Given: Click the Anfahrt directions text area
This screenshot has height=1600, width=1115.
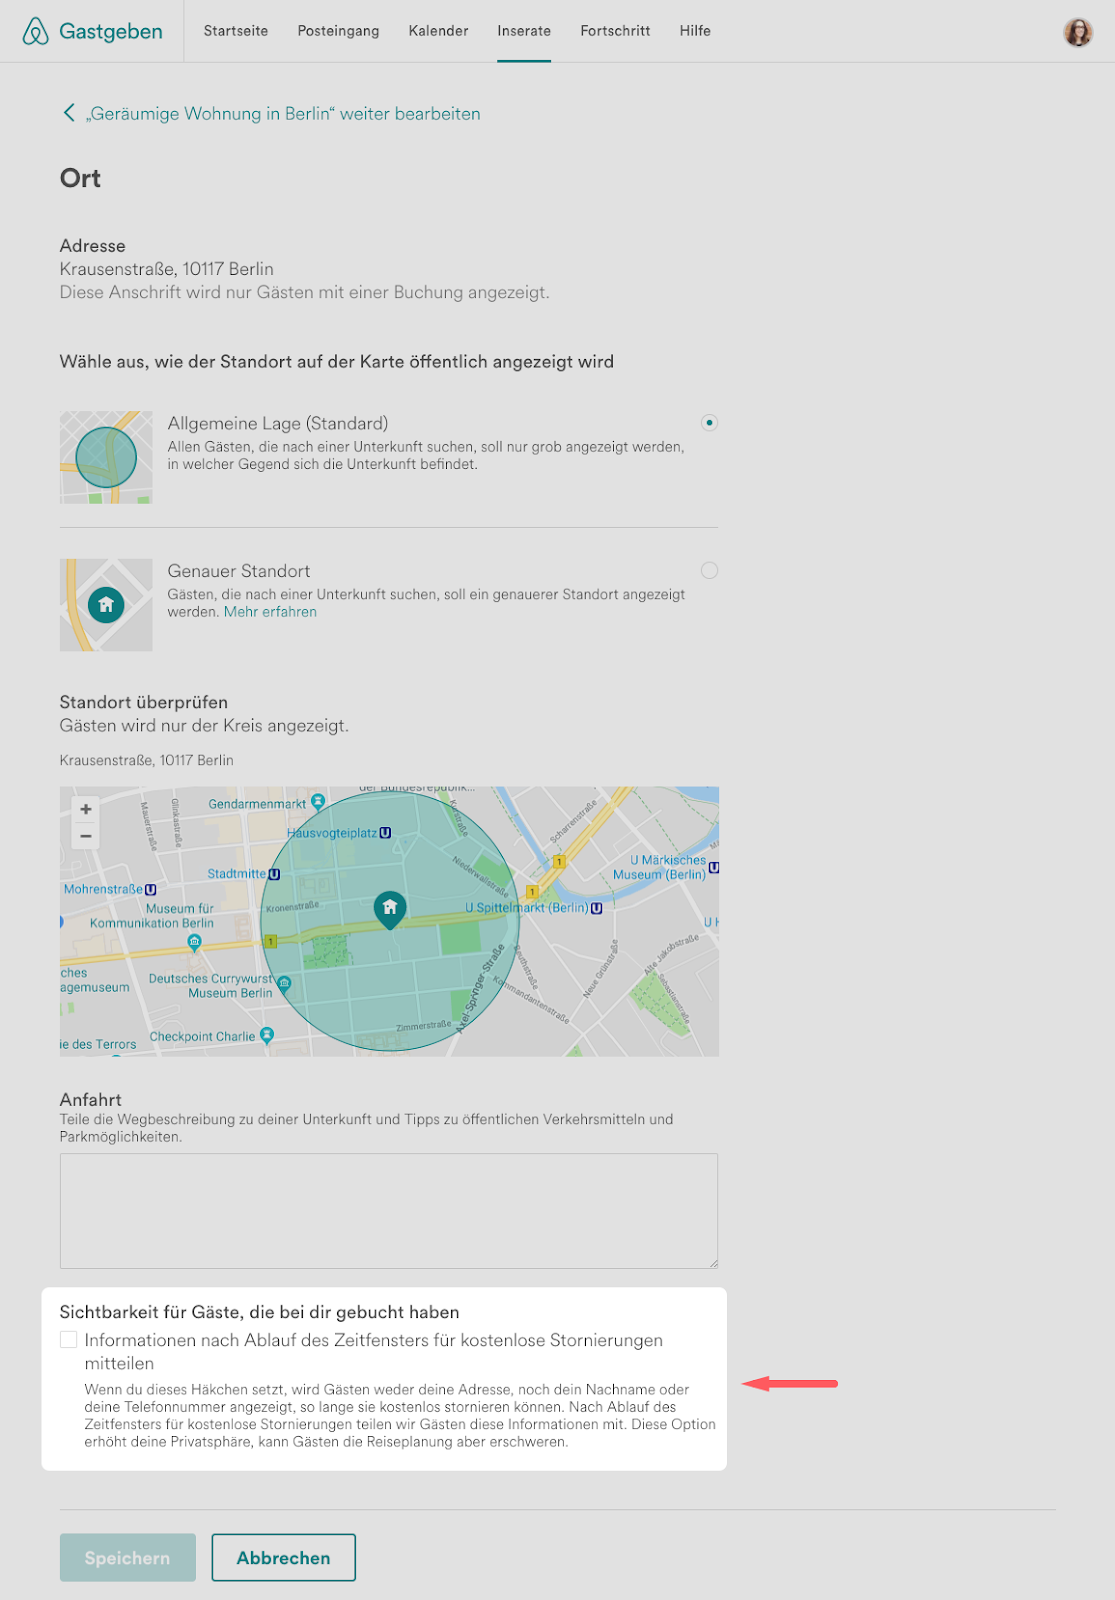Looking at the screenshot, I should [388, 1210].
